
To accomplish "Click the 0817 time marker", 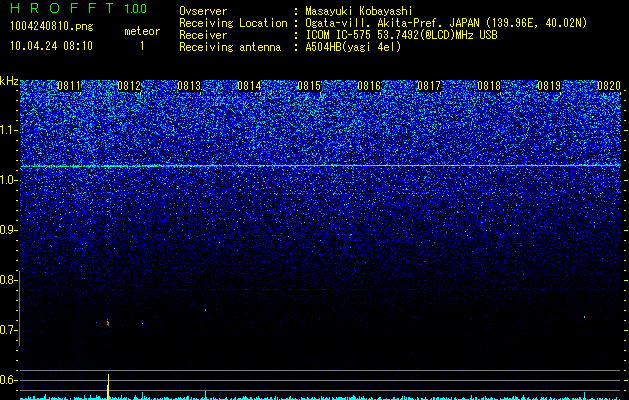I will (x=429, y=86).
